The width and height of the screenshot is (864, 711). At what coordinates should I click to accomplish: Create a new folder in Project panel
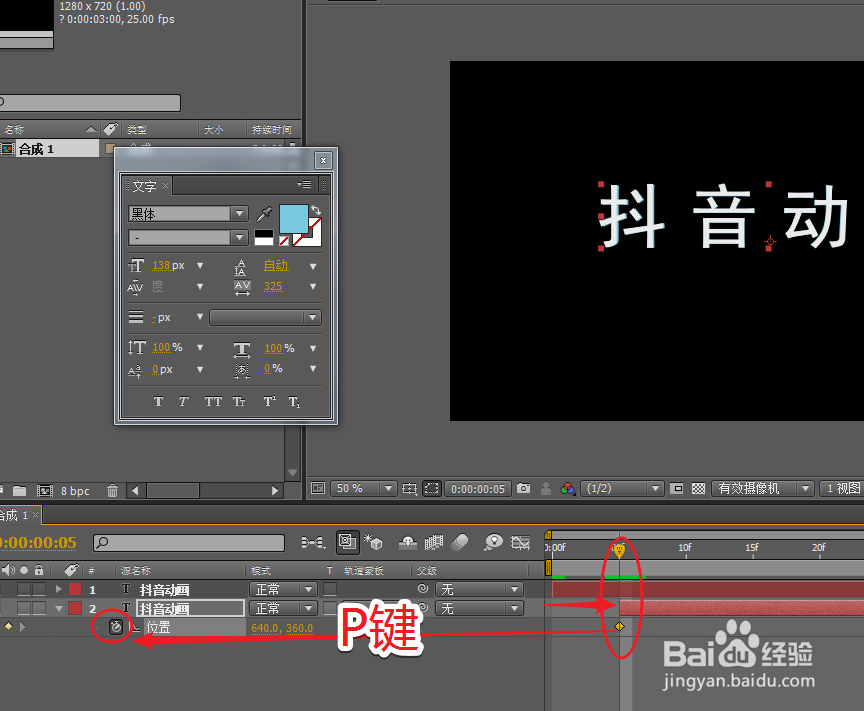click(20, 491)
